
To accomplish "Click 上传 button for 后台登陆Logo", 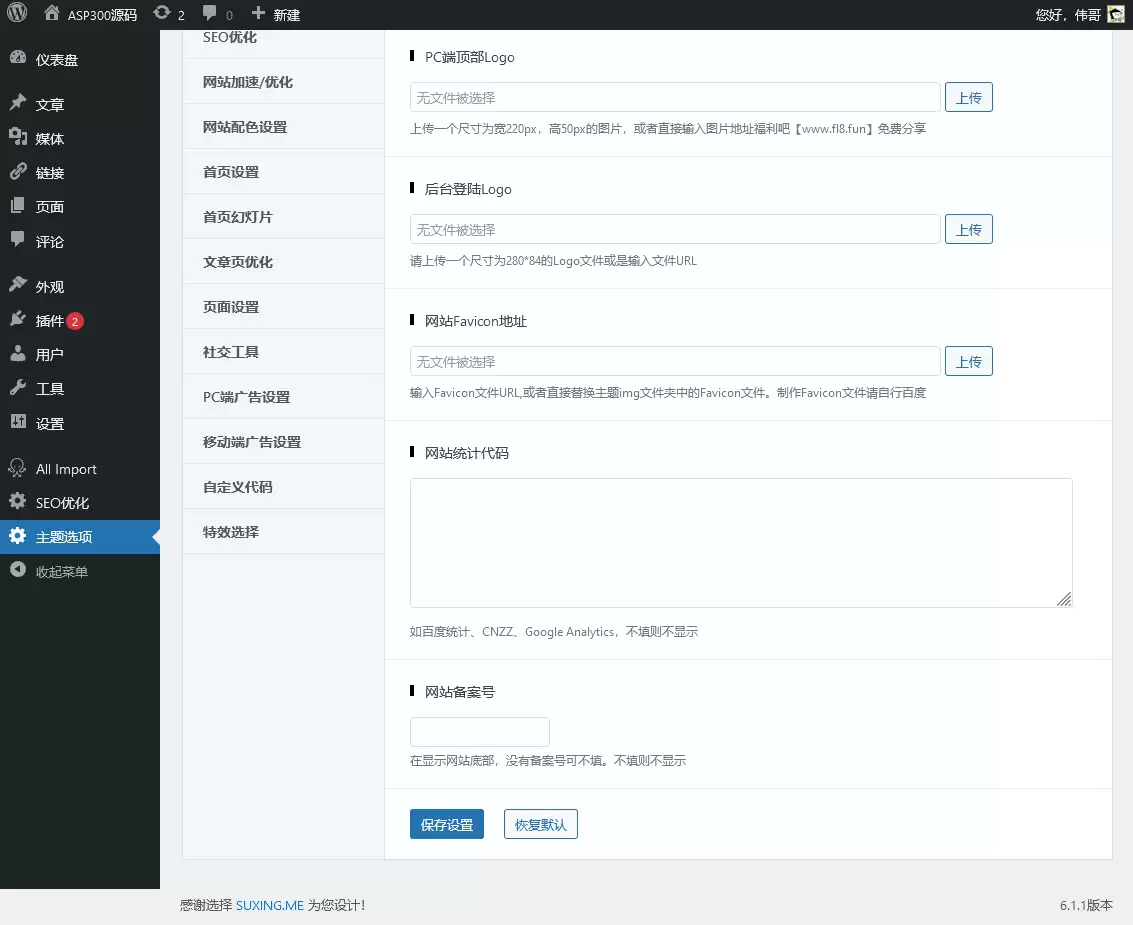I will pos(968,230).
